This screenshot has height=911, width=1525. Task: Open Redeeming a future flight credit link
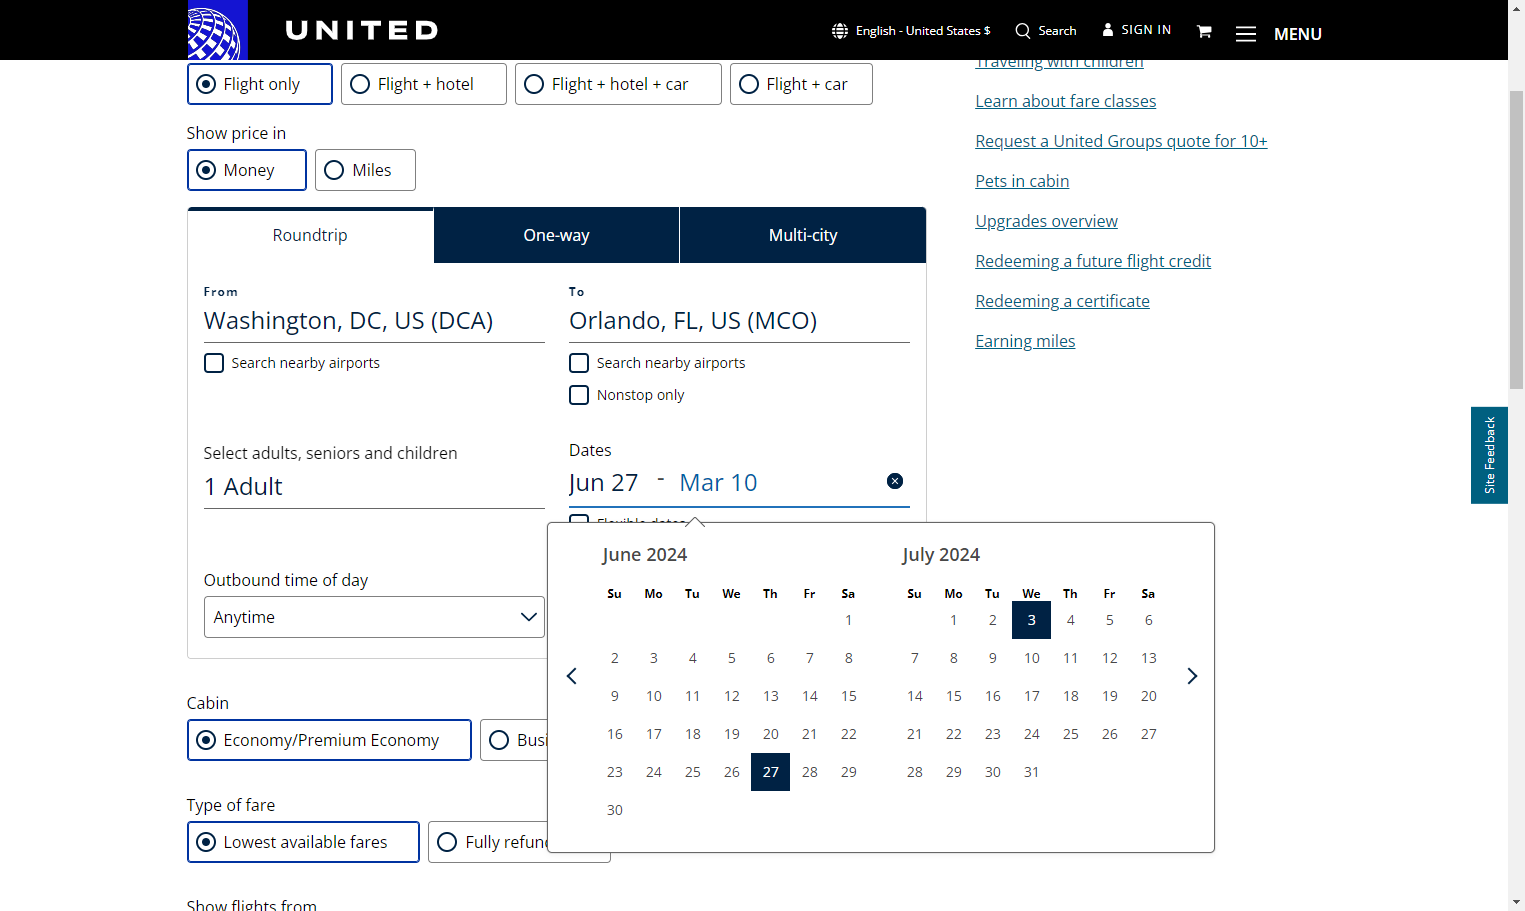click(x=1093, y=261)
